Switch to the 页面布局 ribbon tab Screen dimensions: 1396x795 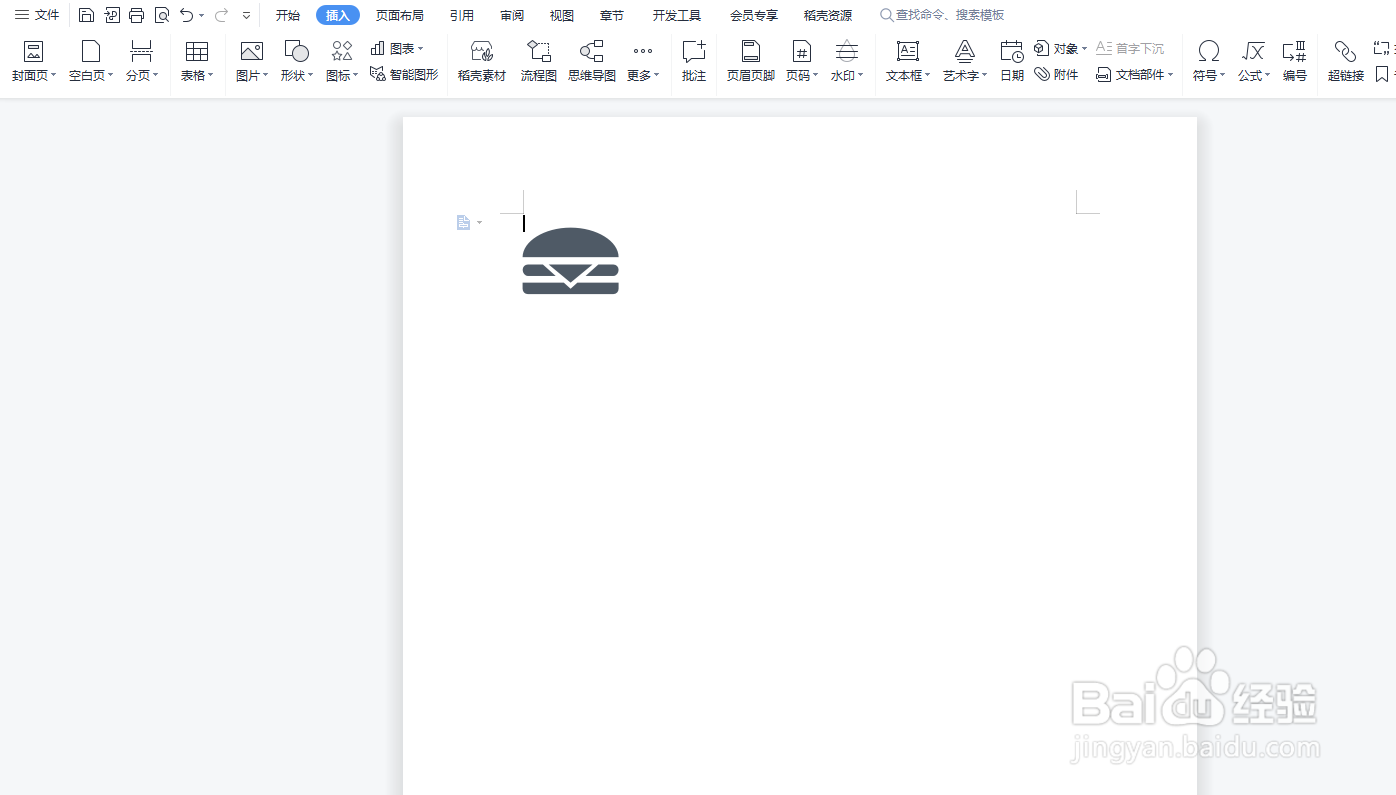pos(399,15)
